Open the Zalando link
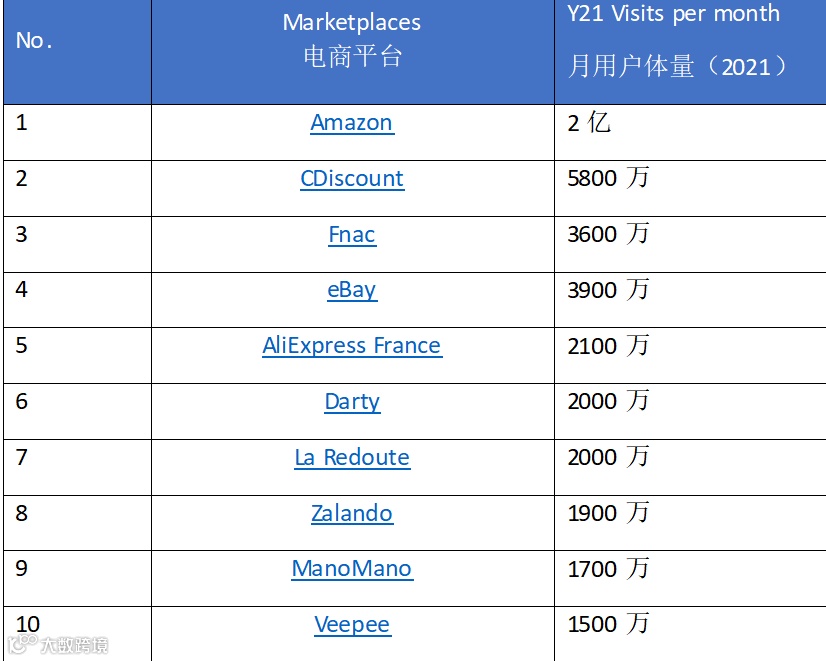This screenshot has height=661, width=826. [352, 513]
